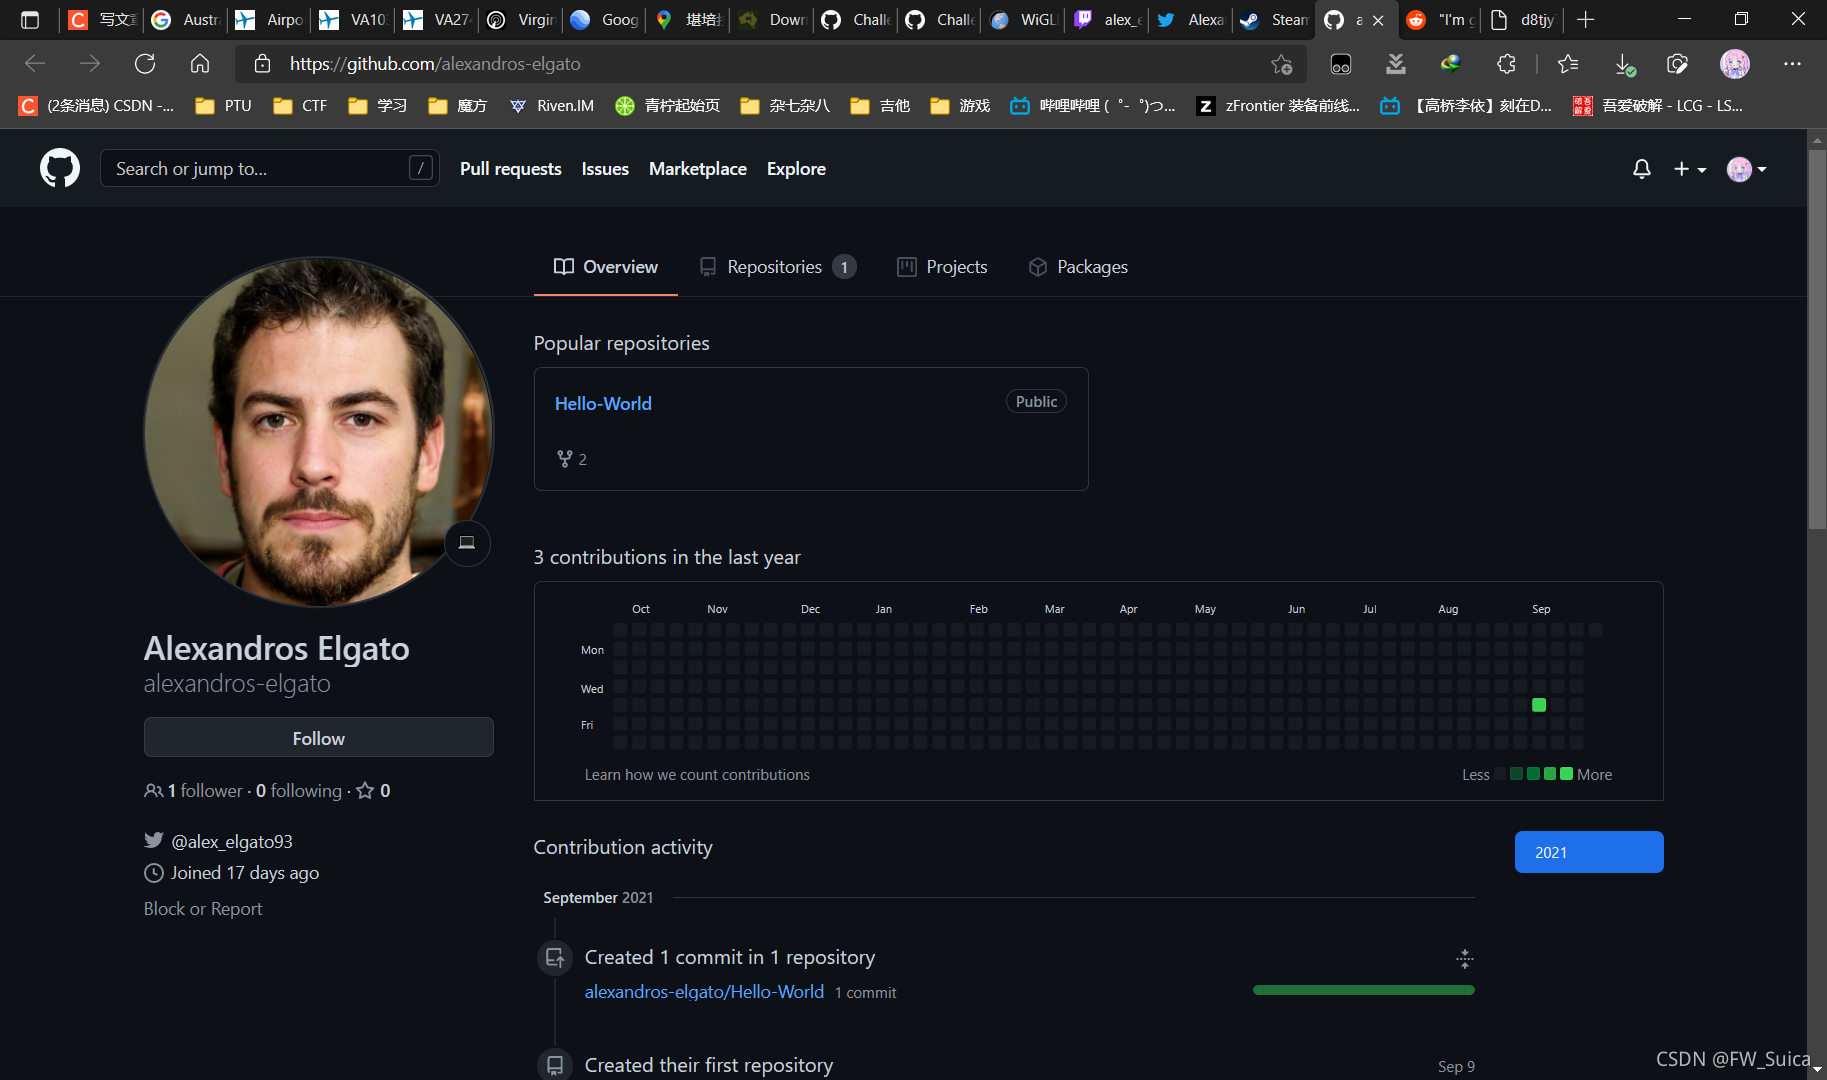Open the browser extensions puzzle icon
The width and height of the screenshot is (1827, 1080).
pyautogui.click(x=1506, y=64)
